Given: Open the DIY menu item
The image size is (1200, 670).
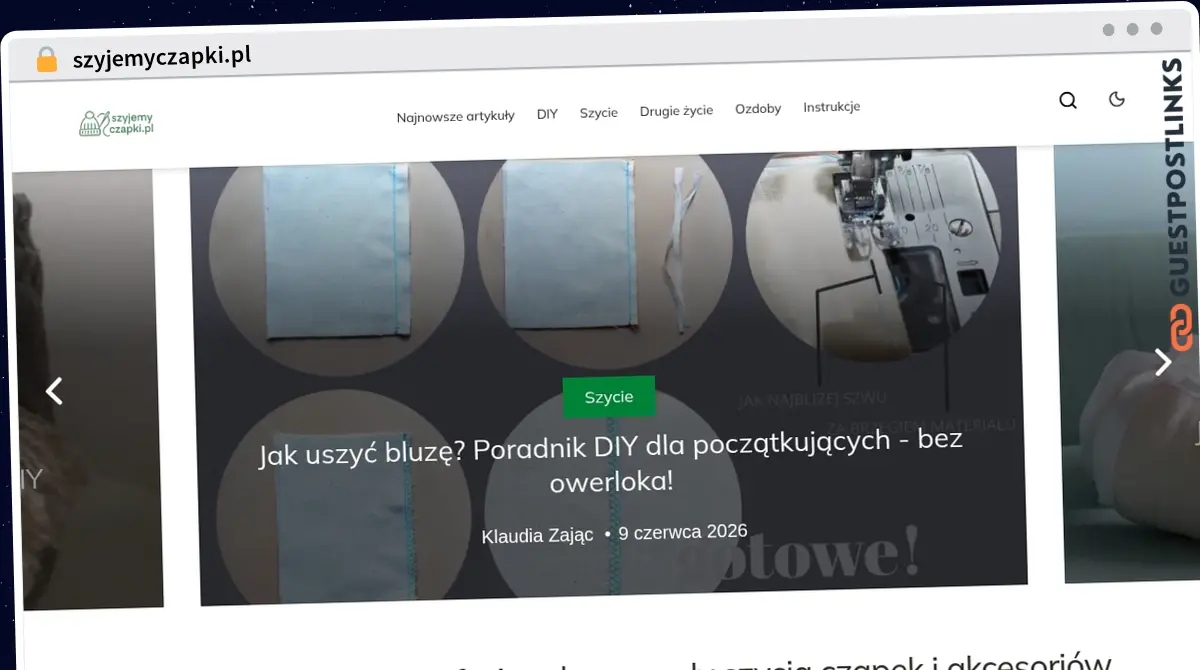Looking at the screenshot, I should click(547, 114).
